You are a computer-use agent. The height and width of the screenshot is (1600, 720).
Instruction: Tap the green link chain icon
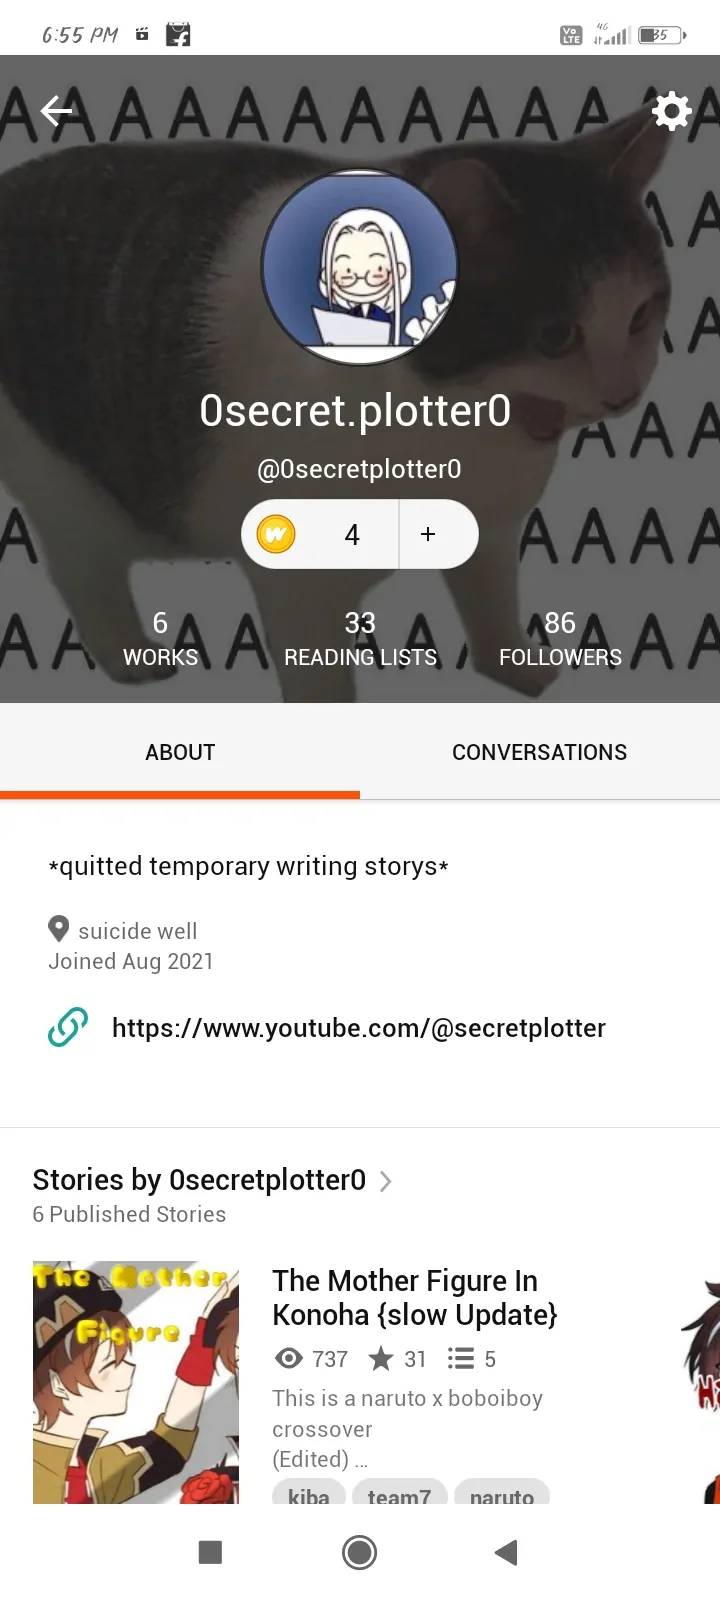pos(68,1028)
